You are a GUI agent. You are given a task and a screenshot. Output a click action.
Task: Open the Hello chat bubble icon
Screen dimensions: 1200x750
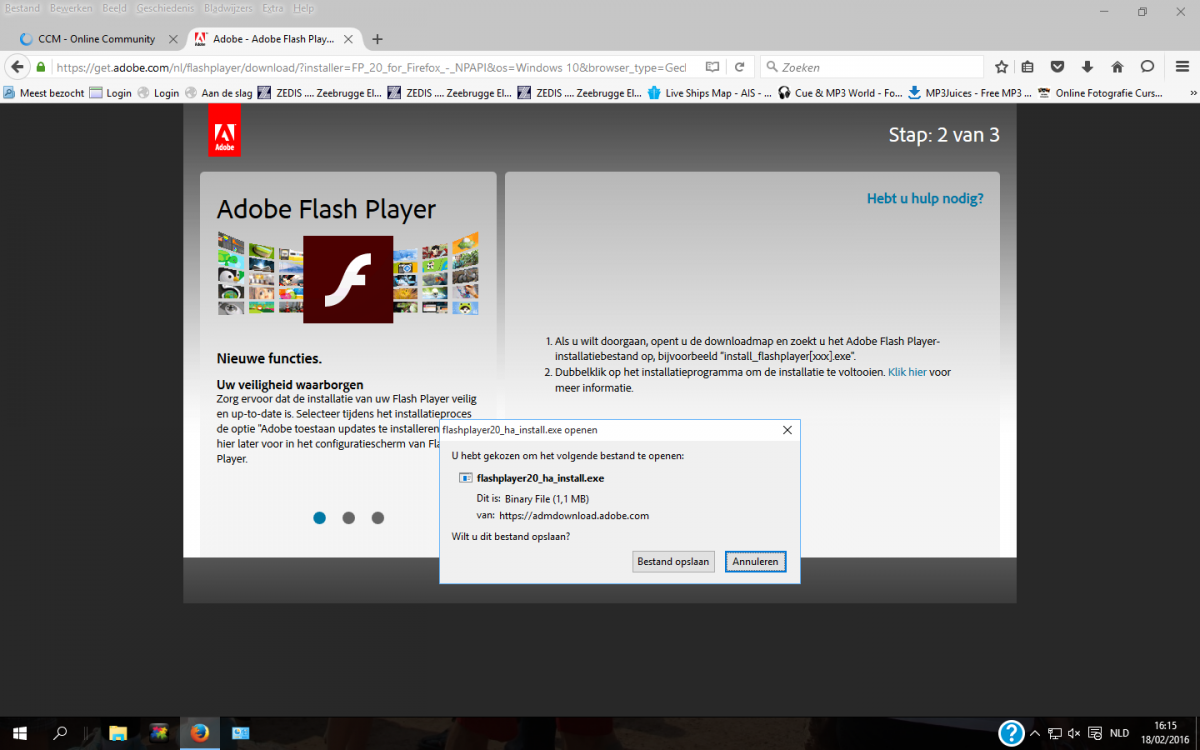point(1147,67)
